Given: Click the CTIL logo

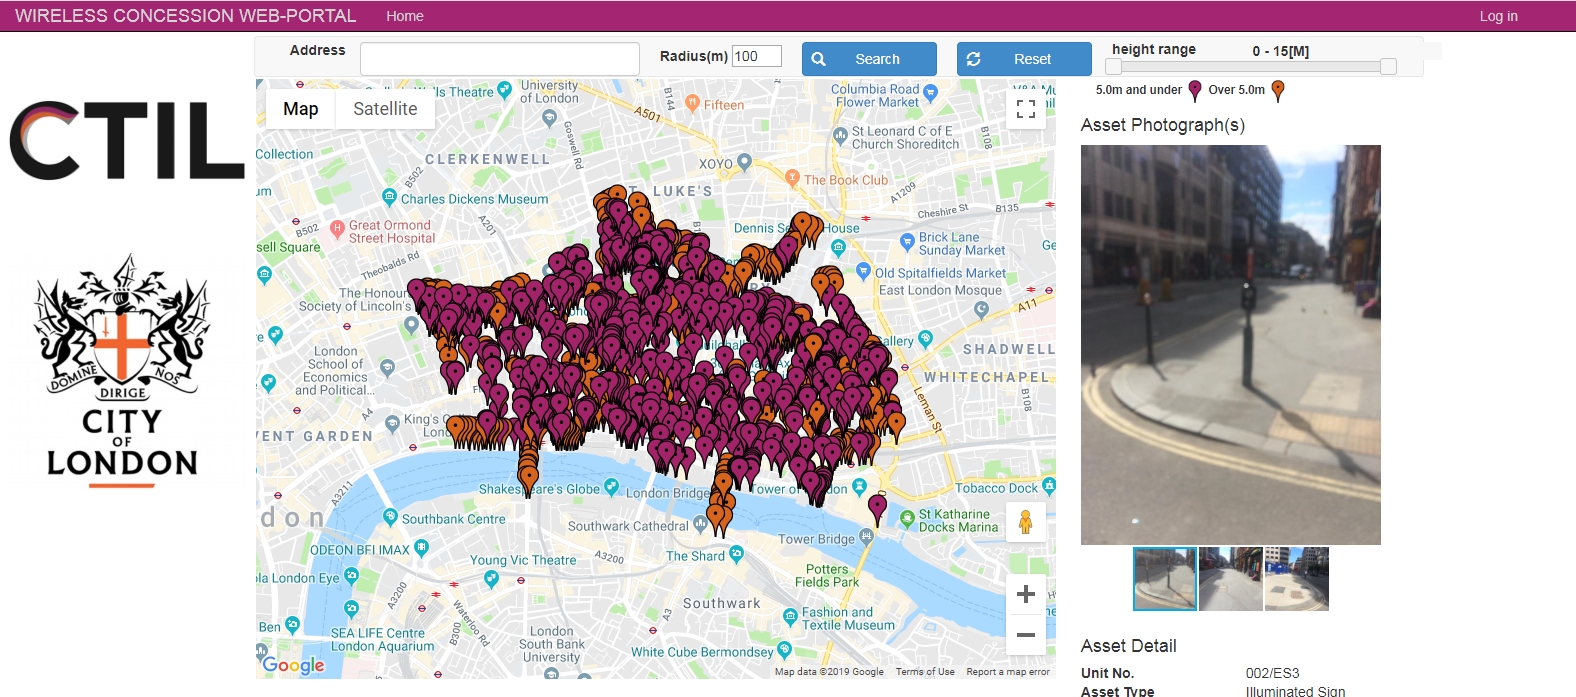Looking at the screenshot, I should pyautogui.click(x=127, y=141).
